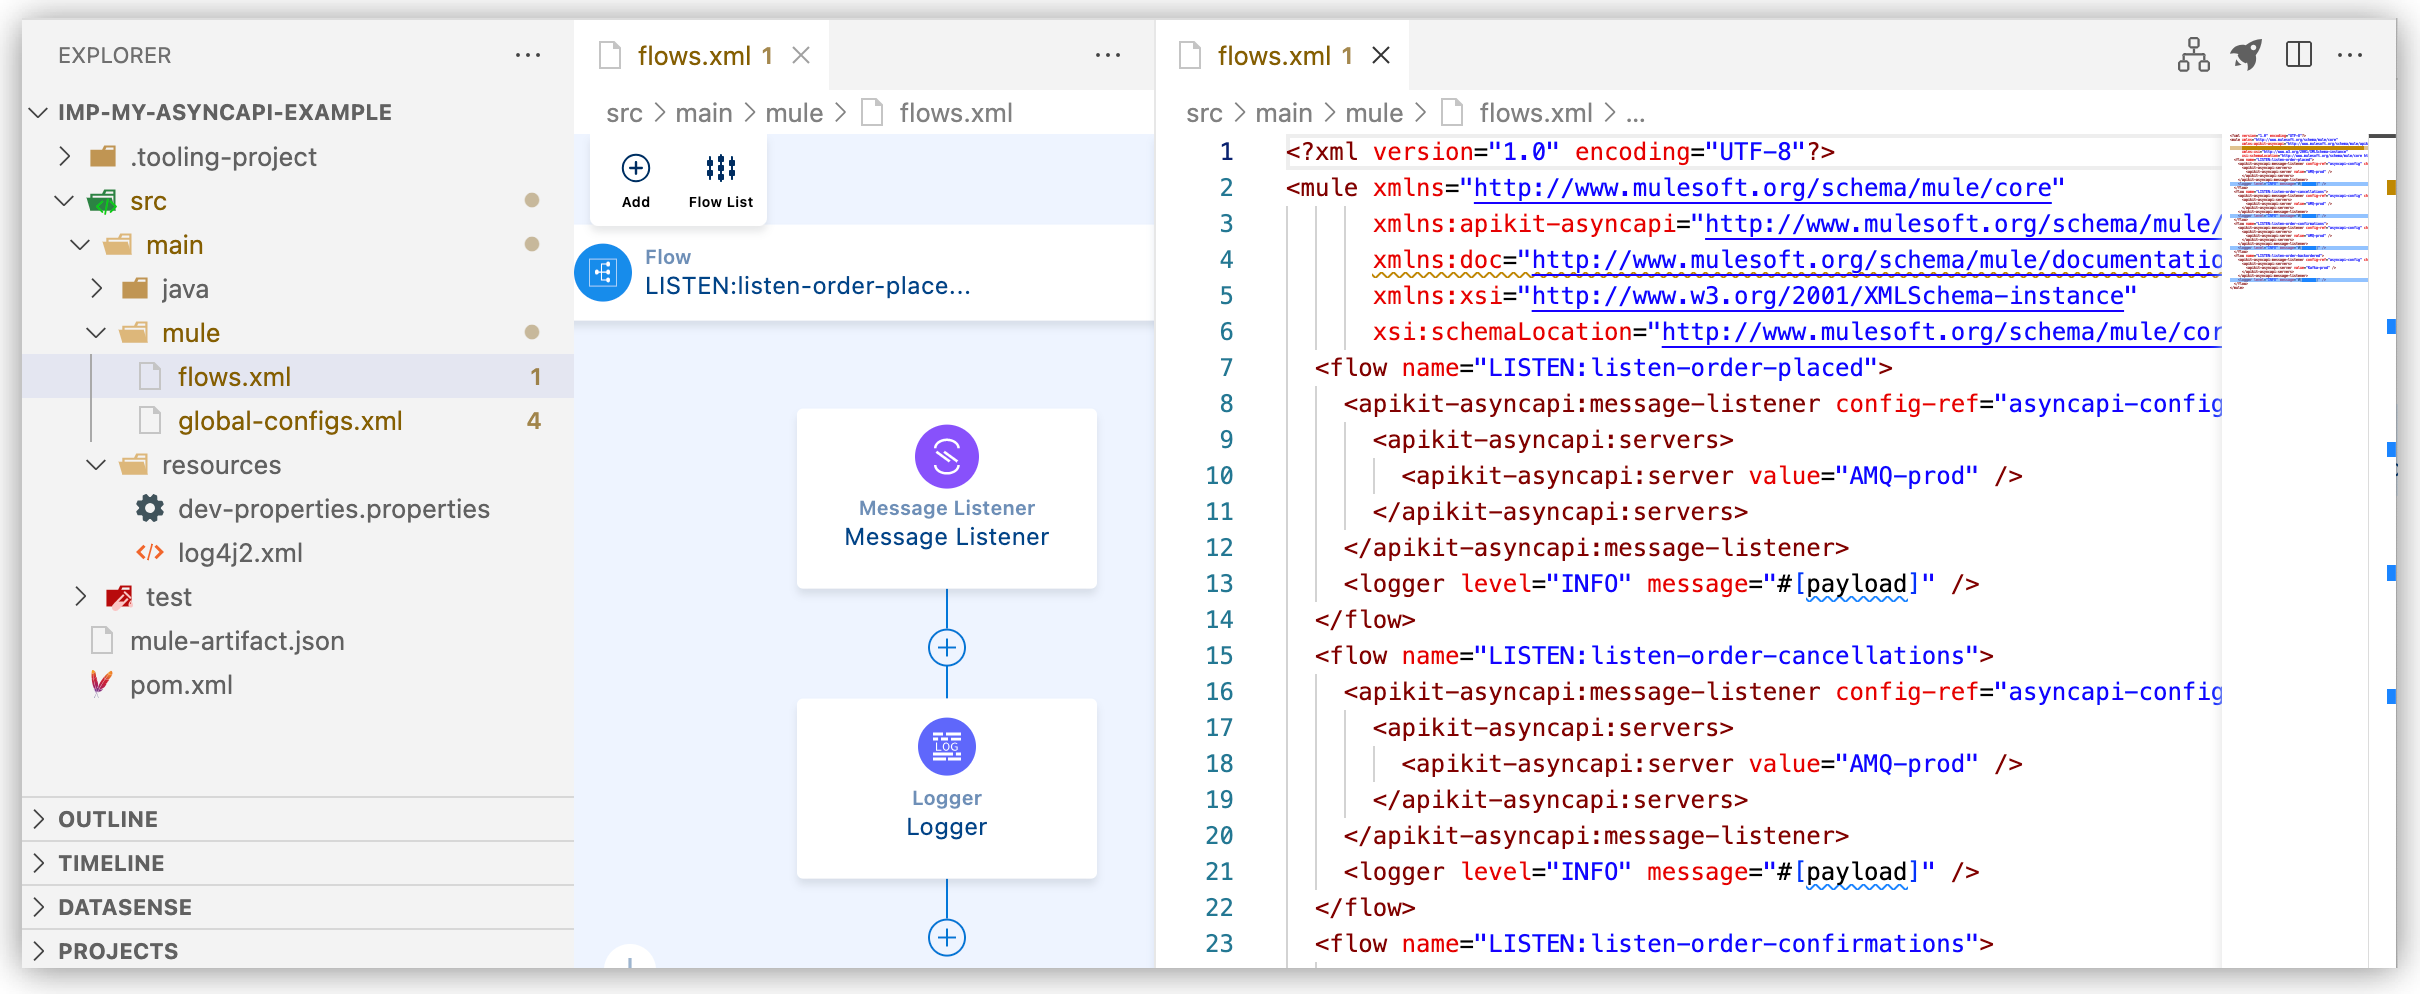Expand the .tooling-project folder
Image resolution: width=2420 pixels, height=994 pixels.
[65, 156]
